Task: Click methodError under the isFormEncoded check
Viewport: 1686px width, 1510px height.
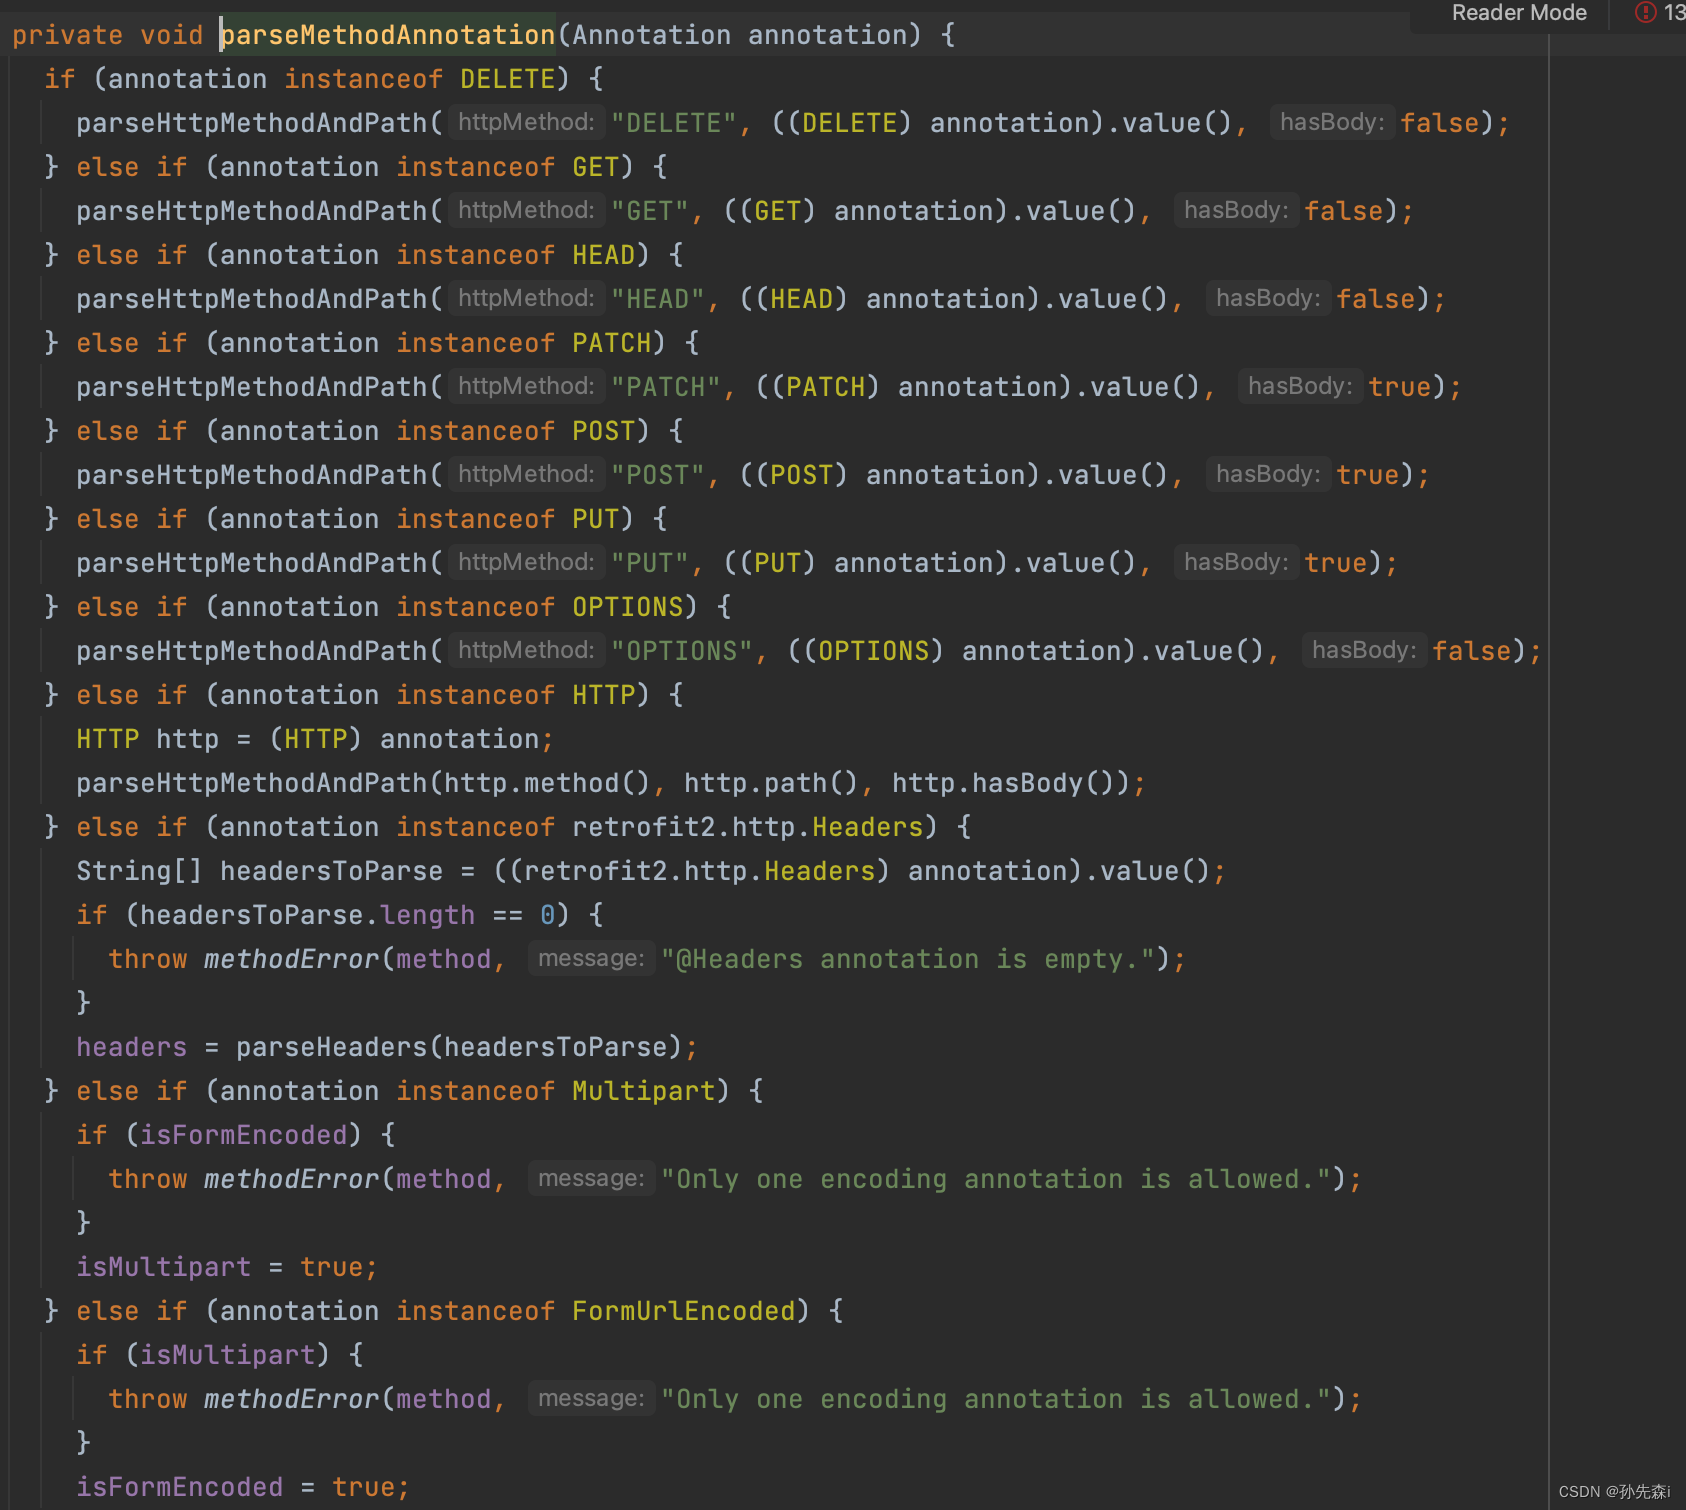Action: tap(292, 1179)
